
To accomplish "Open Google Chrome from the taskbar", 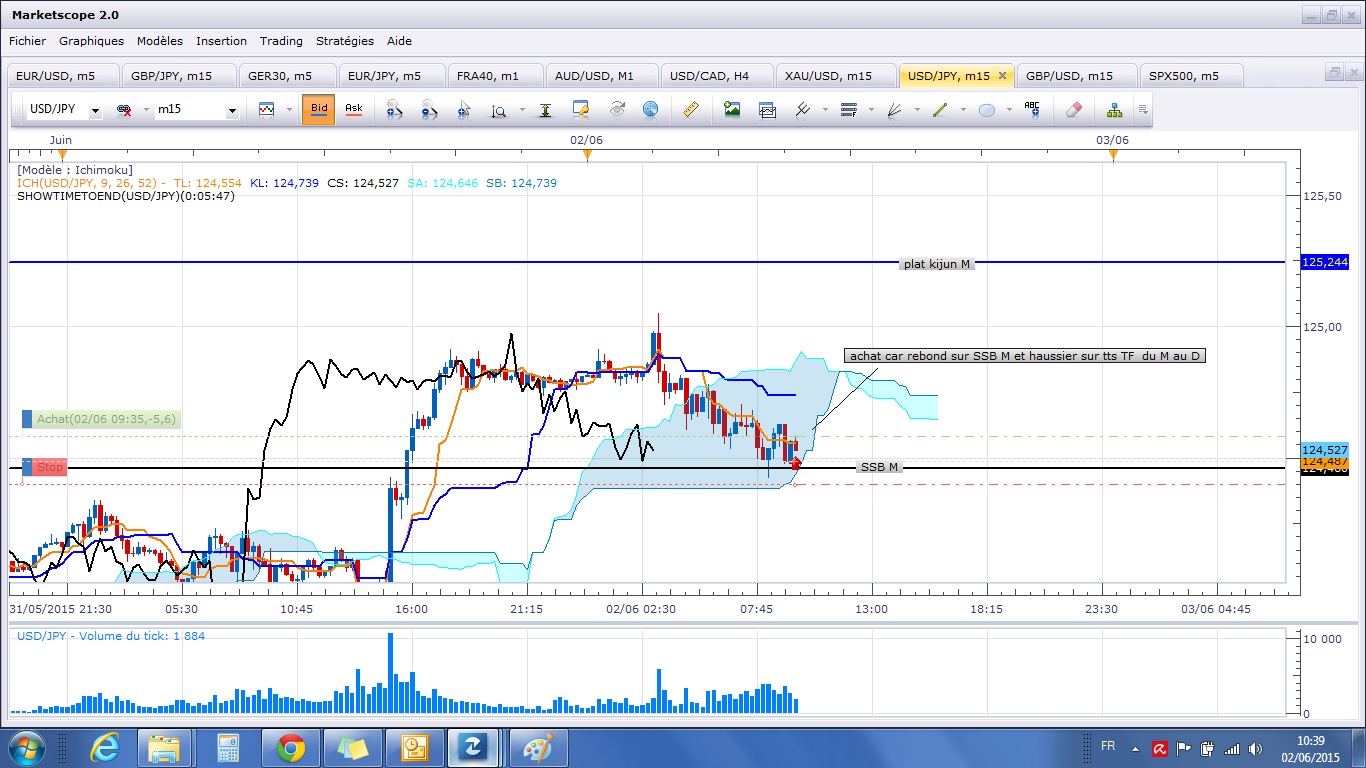I will (x=291, y=747).
